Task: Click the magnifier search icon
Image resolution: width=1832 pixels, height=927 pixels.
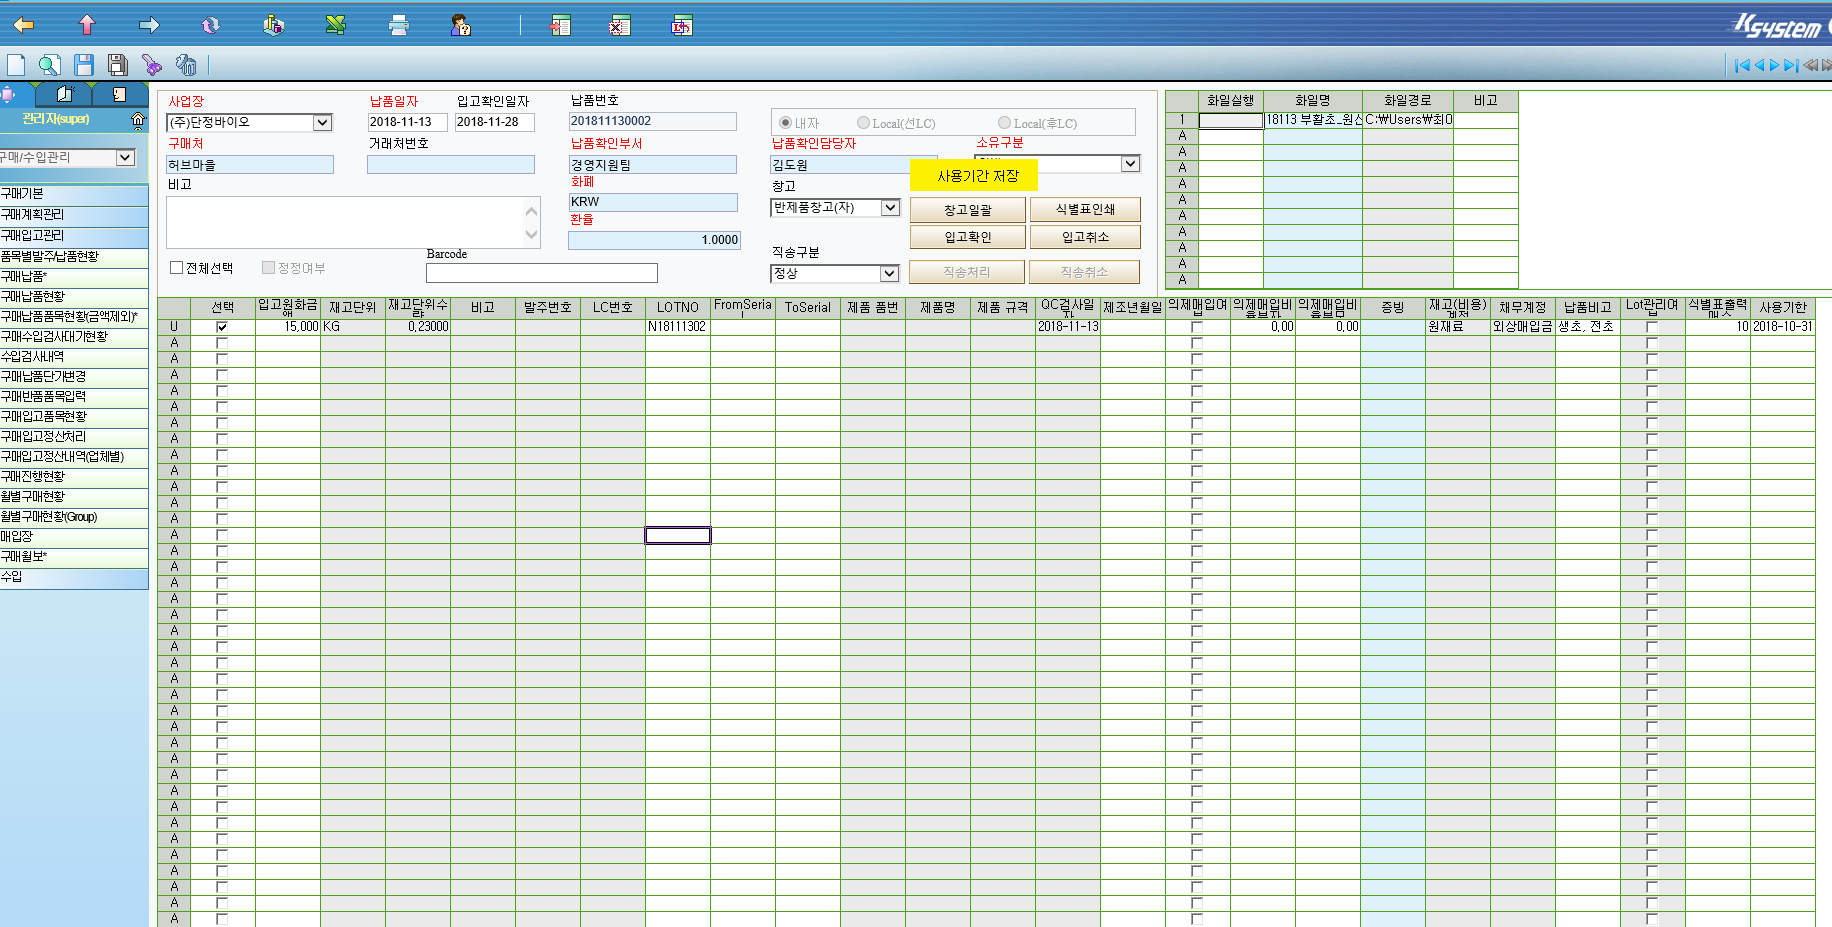Action: tap(49, 65)
